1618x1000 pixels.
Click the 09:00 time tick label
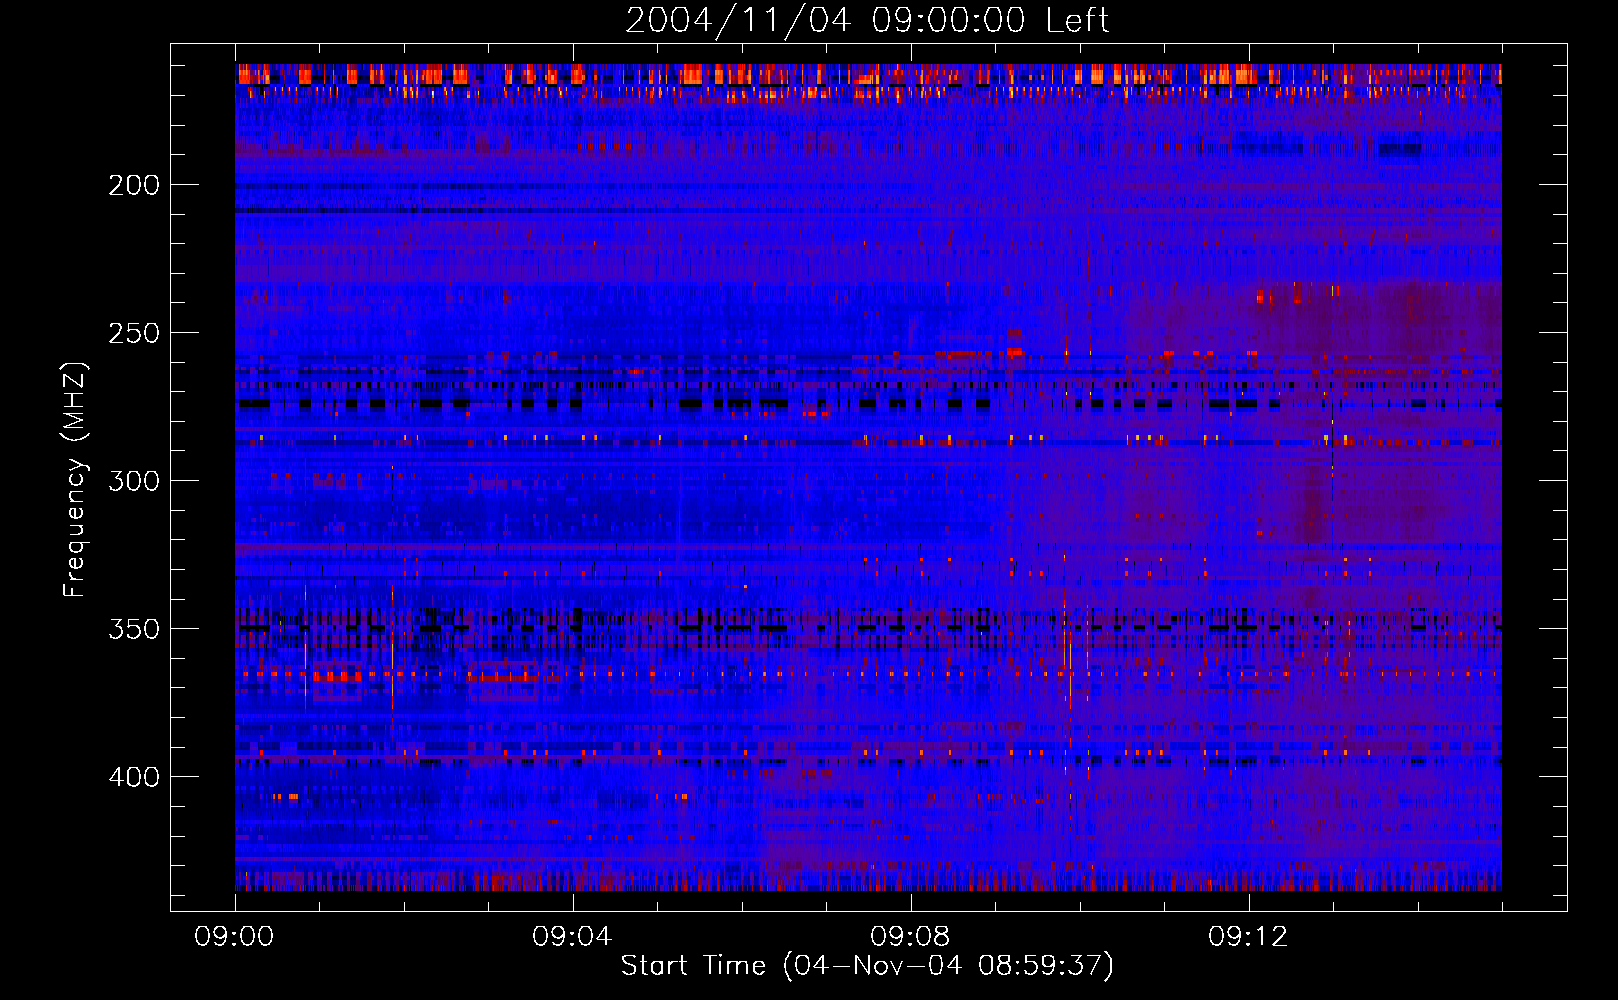234,937
